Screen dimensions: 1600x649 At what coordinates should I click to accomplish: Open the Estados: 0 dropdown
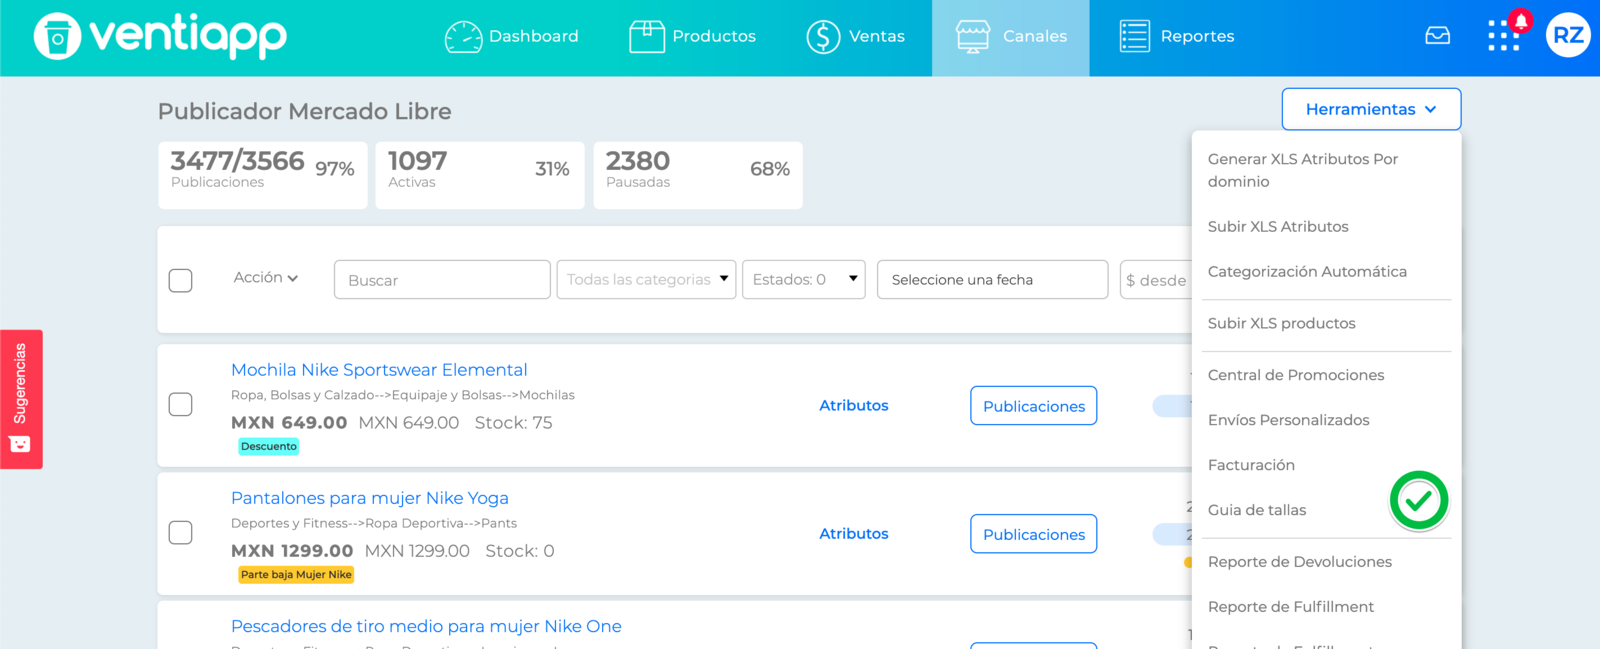point(803,280)
